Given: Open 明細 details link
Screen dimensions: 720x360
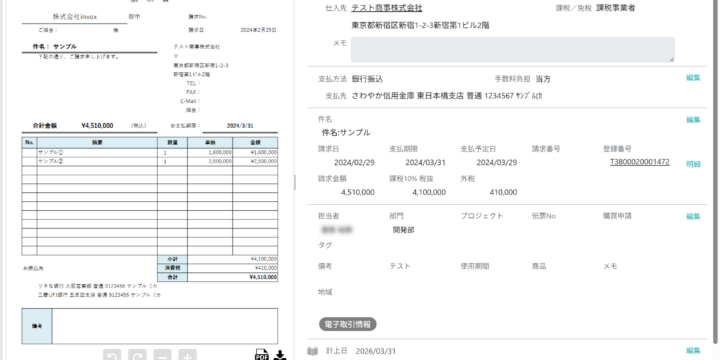Looking at the screenshot, I should [693, 164].
